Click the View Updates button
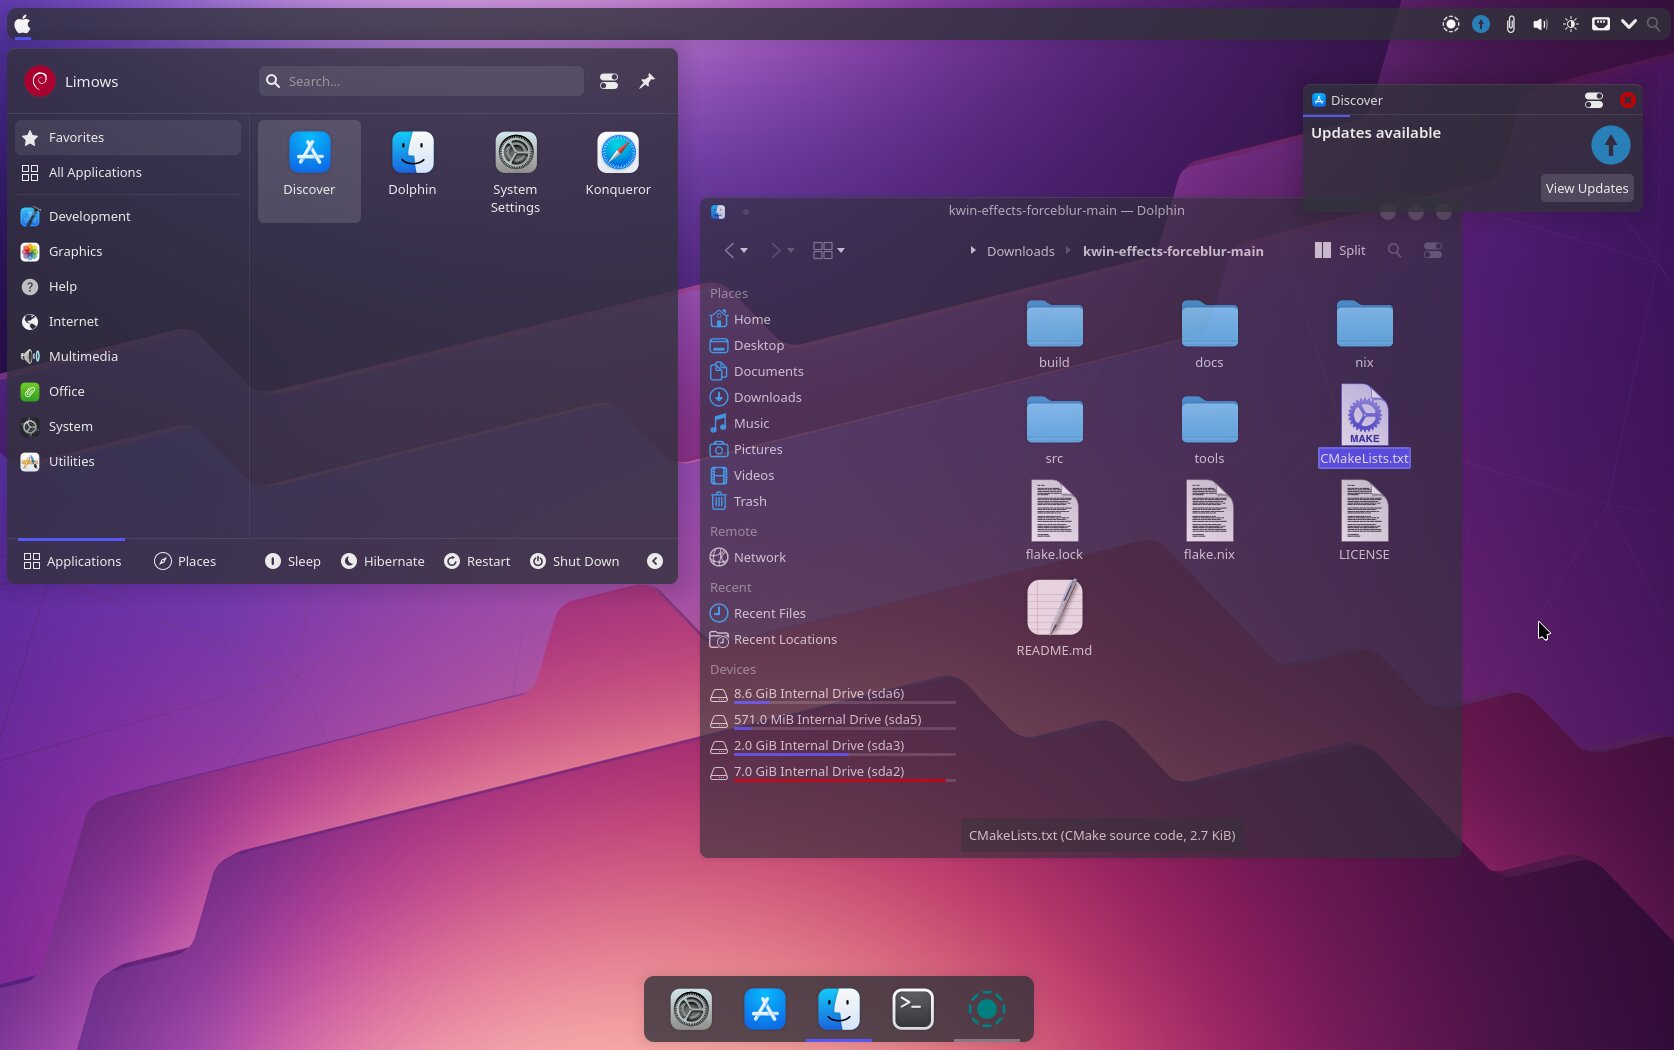 pos(1586,188)
